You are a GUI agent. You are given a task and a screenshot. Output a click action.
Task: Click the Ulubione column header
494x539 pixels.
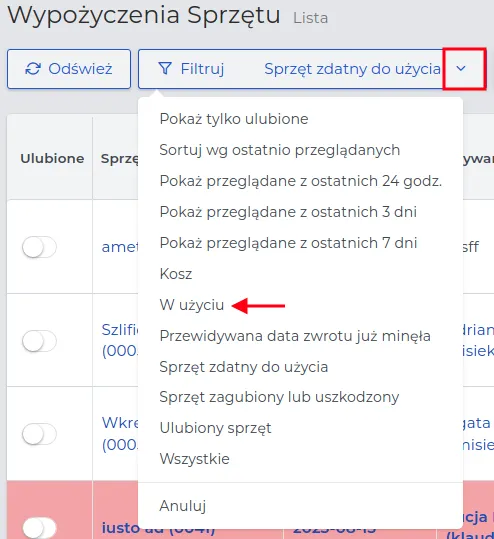tap(52, 158)
